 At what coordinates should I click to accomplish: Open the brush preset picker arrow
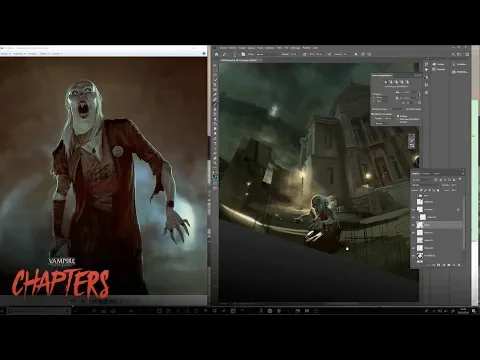click(238, 54)
